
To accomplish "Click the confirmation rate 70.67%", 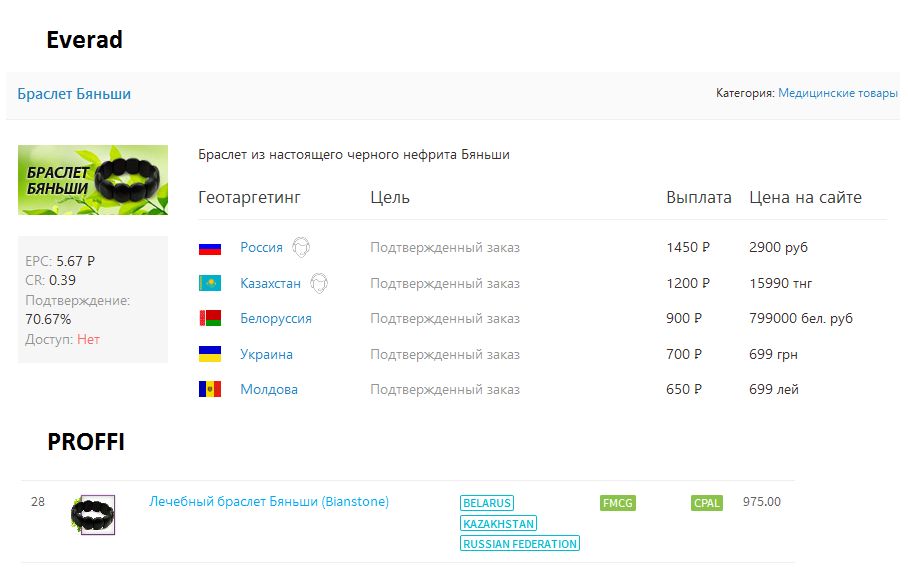I will (48, 319).
